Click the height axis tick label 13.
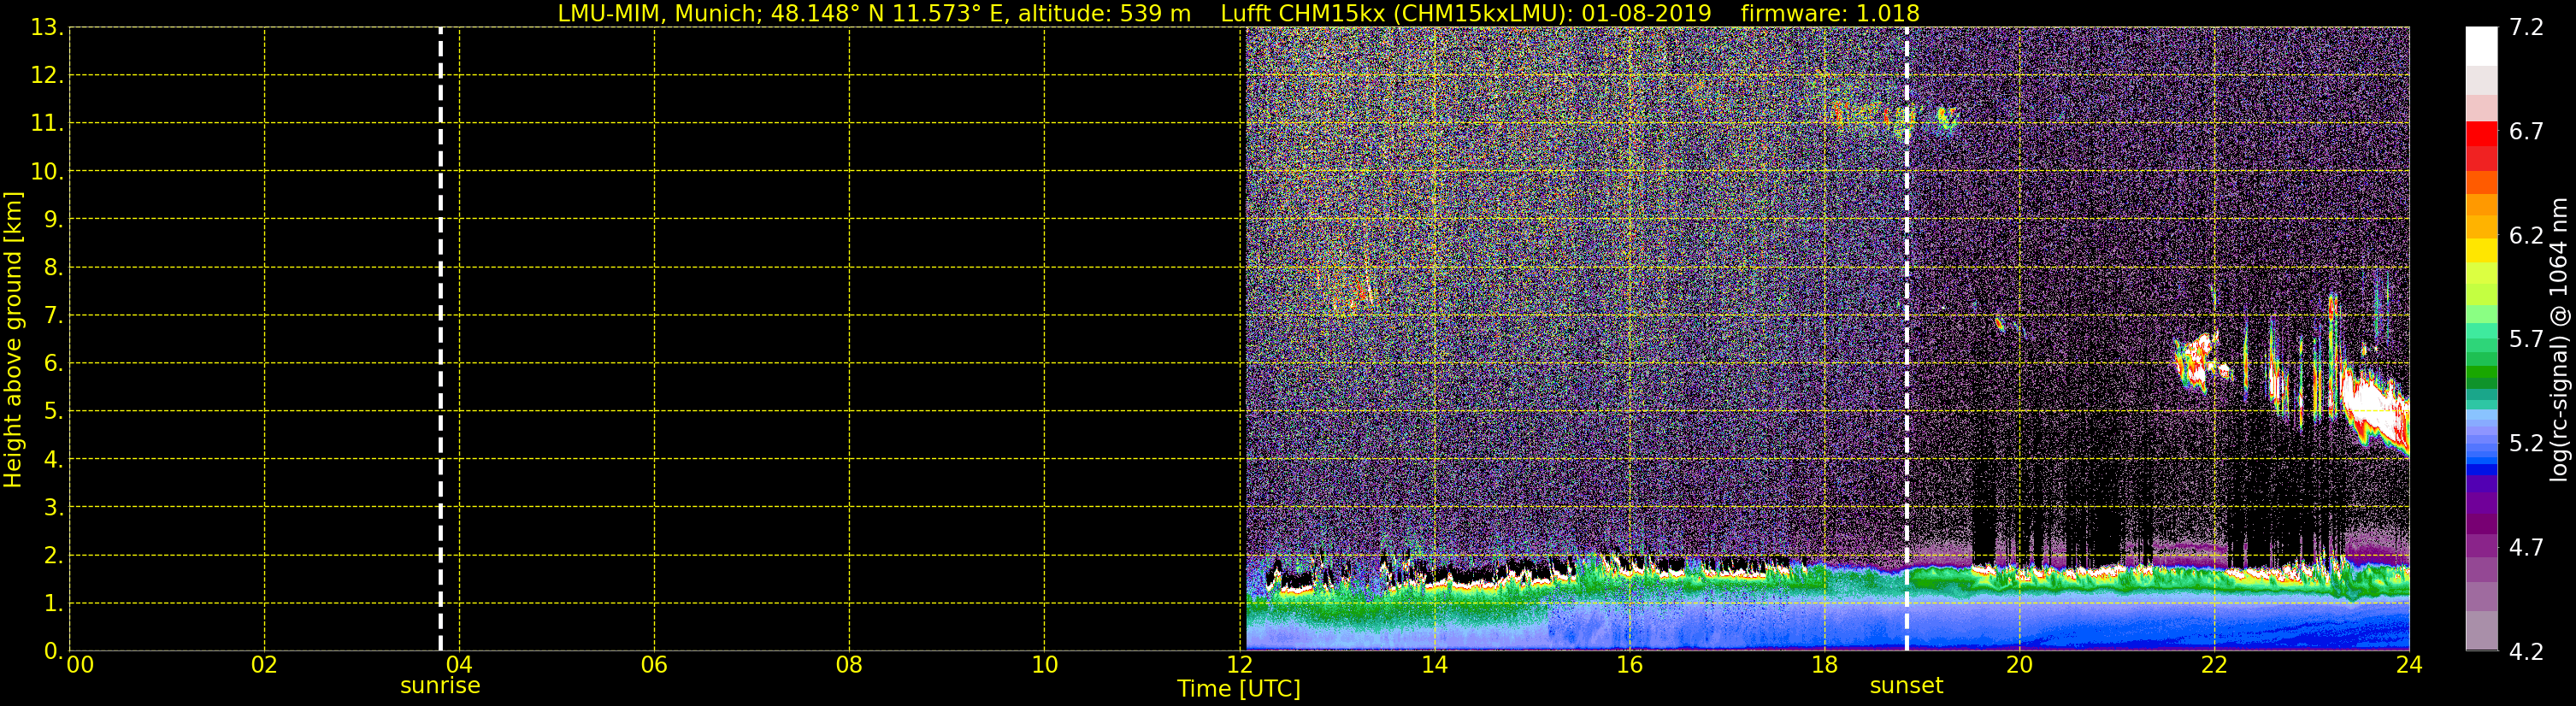2576x706 pixels. pos(46,27)
